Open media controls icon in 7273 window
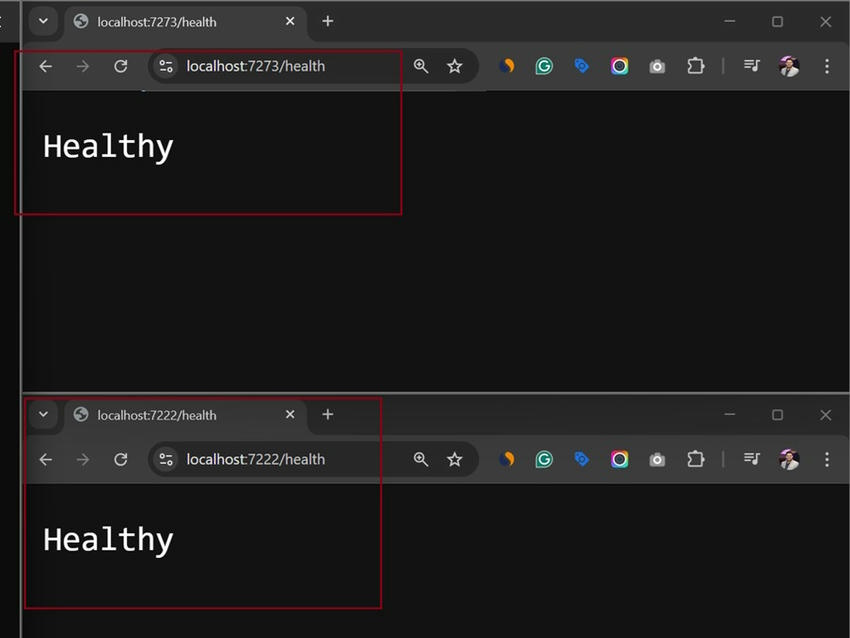Image resolution: width=850 pixels, height=638 pixels. (x=752, y=66)
